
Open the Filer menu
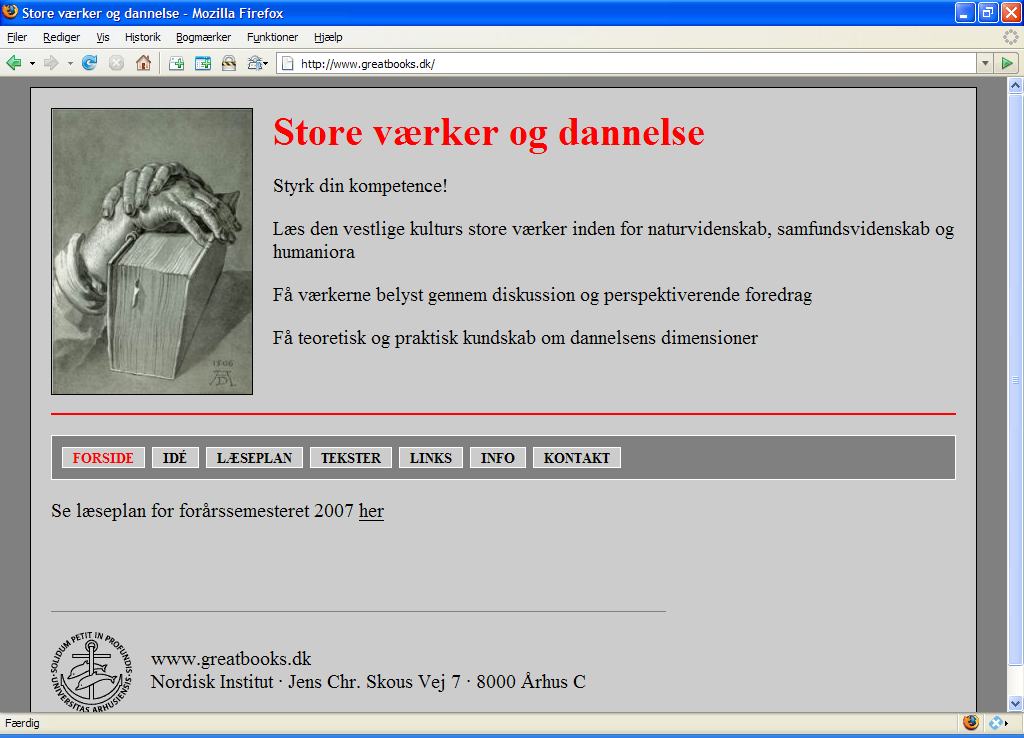17,37
